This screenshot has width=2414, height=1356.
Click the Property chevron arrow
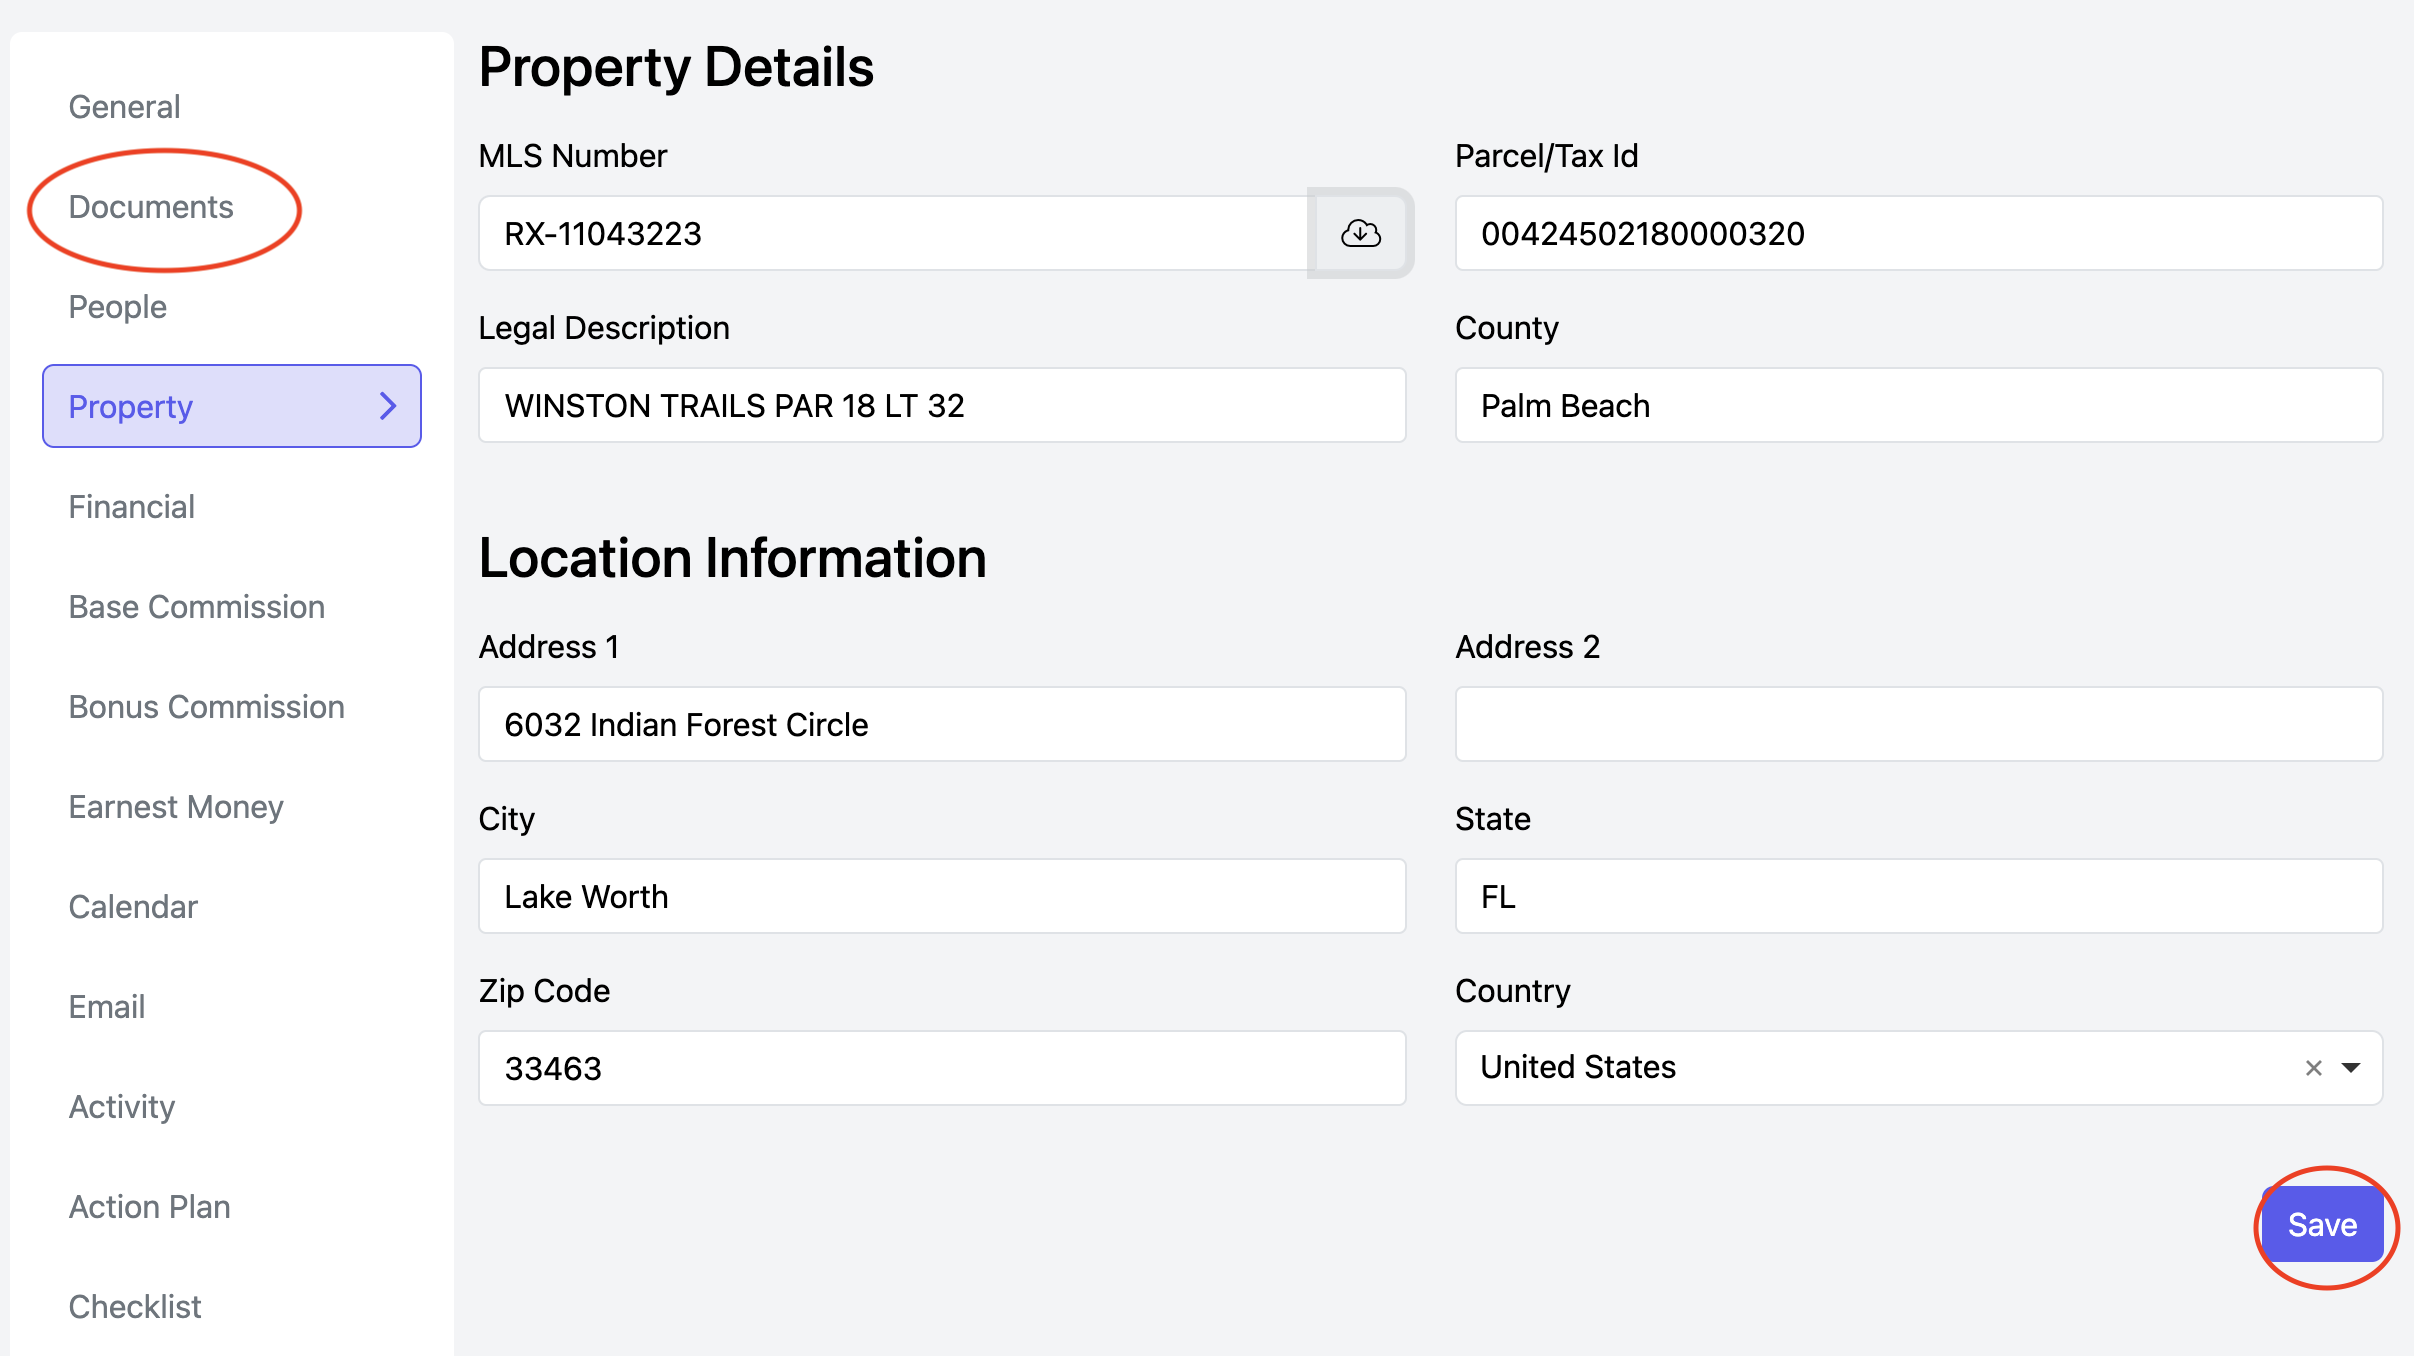click(x=388, y=406)
